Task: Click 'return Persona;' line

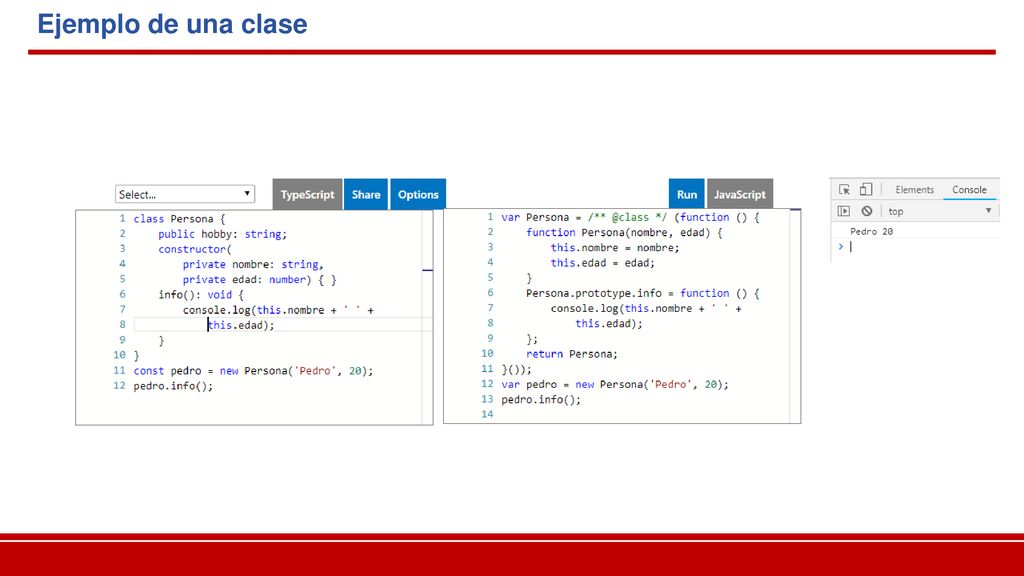Action: tap(571, 354)
